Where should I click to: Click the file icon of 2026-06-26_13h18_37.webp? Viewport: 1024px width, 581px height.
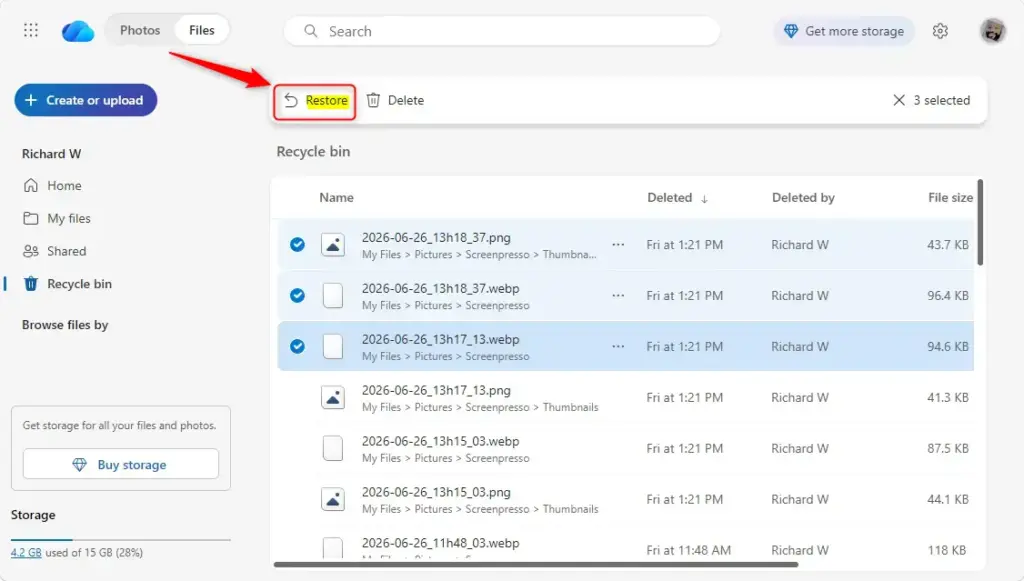pos(333,295)
